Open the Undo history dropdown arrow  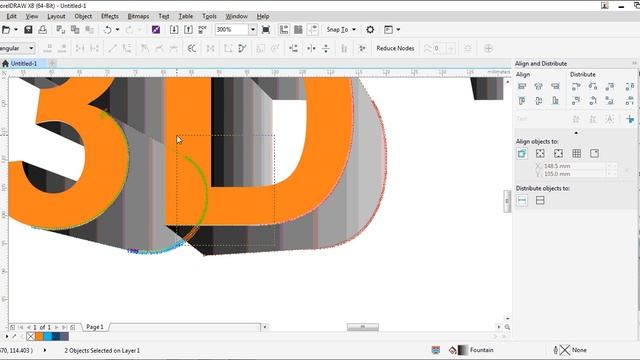(118, 29)
